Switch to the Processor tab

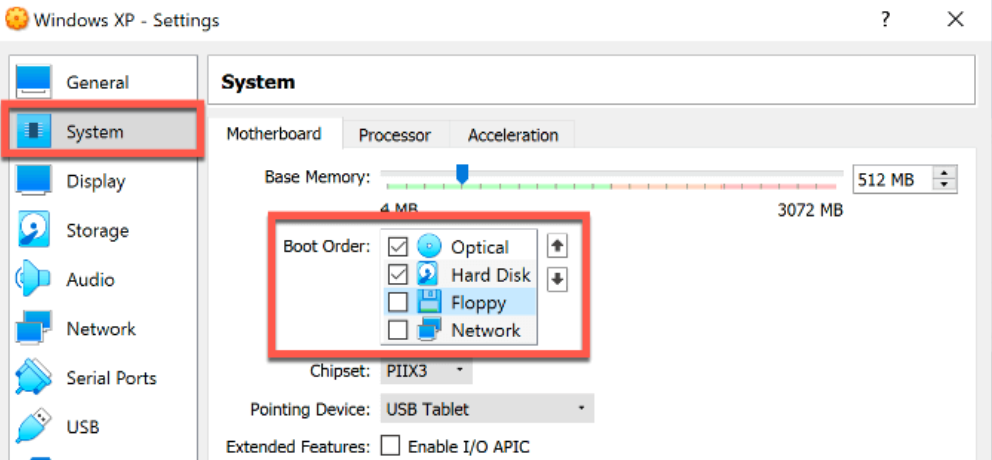(x=395, y=135)
